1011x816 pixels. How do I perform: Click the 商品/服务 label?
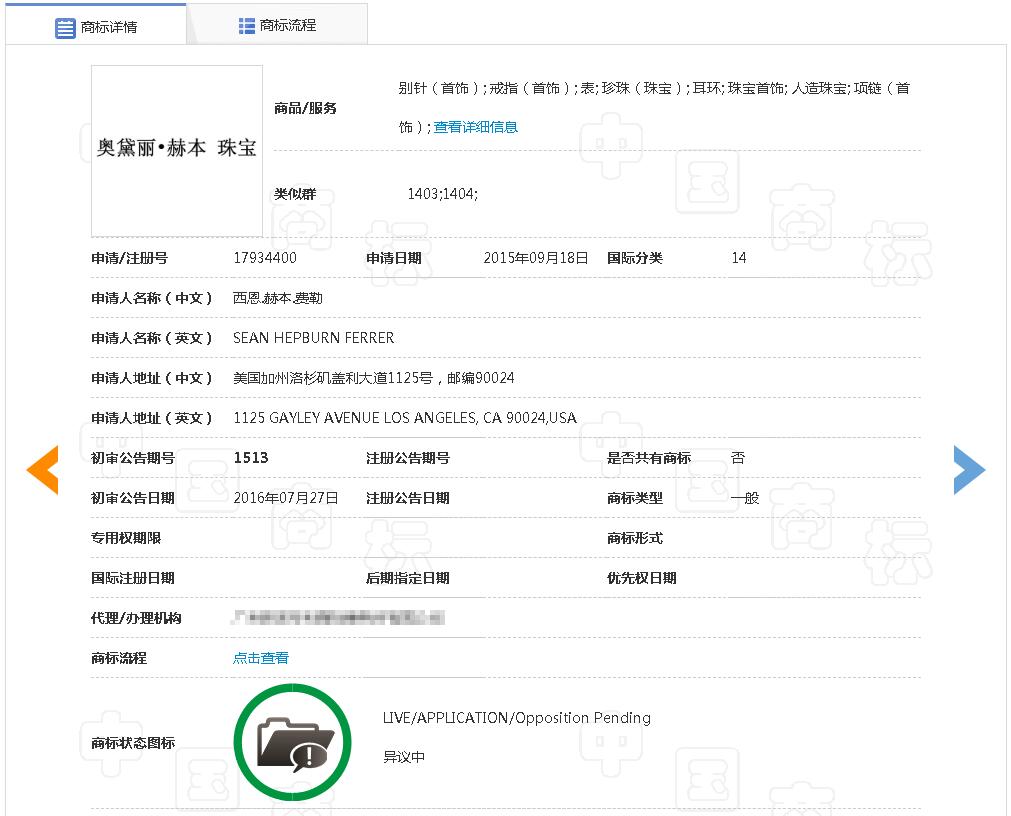(306, 108)
